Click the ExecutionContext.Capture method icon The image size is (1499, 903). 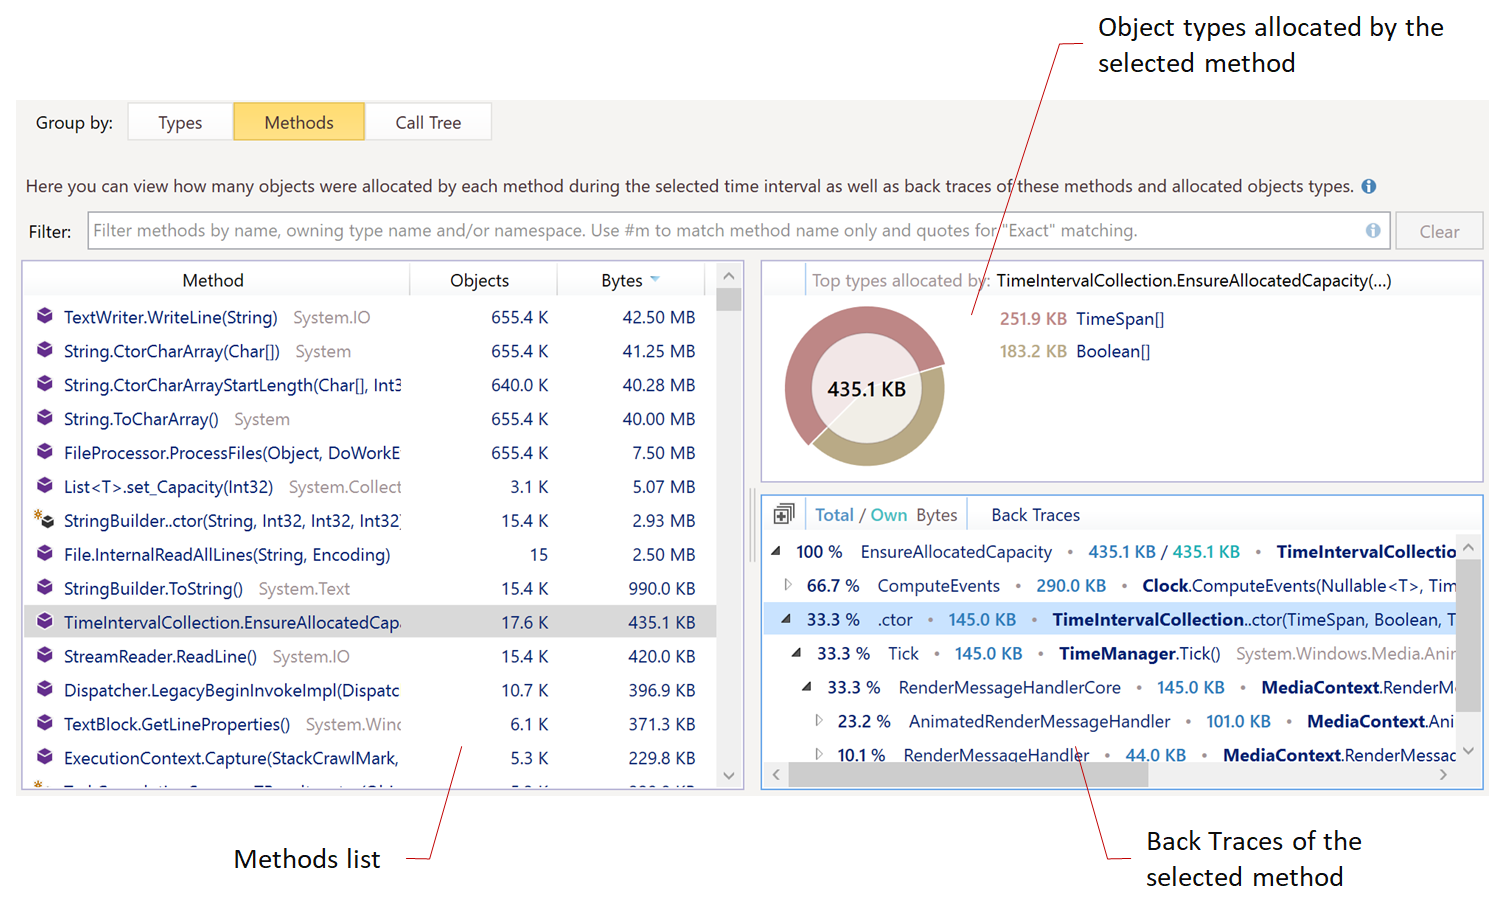point(45,758)
